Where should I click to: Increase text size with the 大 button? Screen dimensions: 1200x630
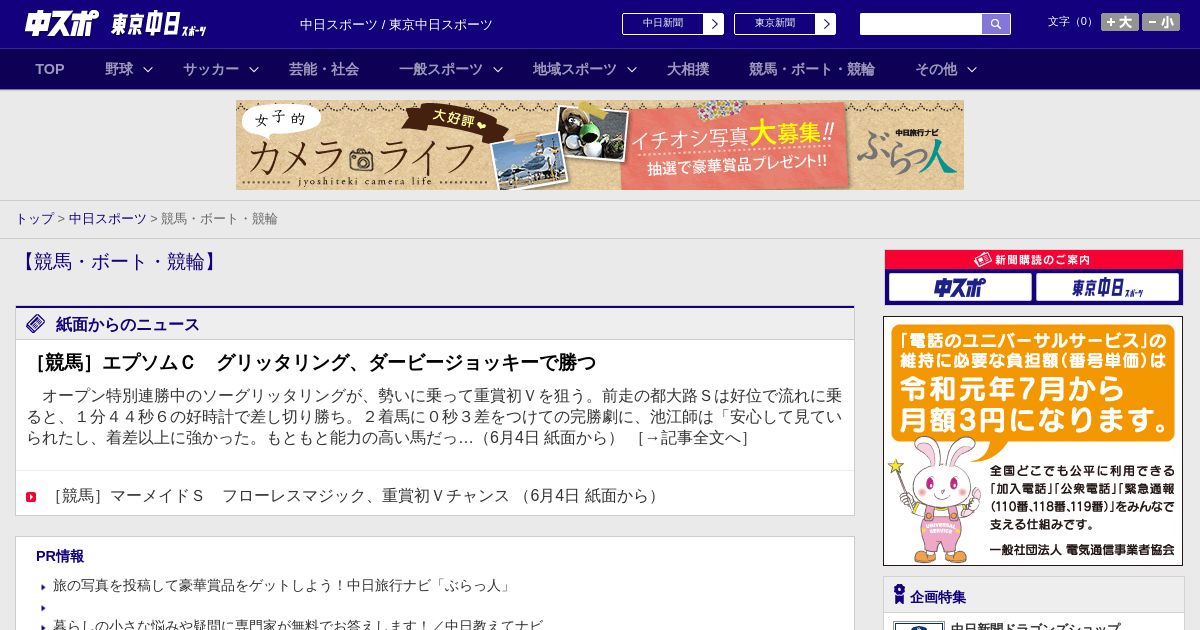point(1120,22)
